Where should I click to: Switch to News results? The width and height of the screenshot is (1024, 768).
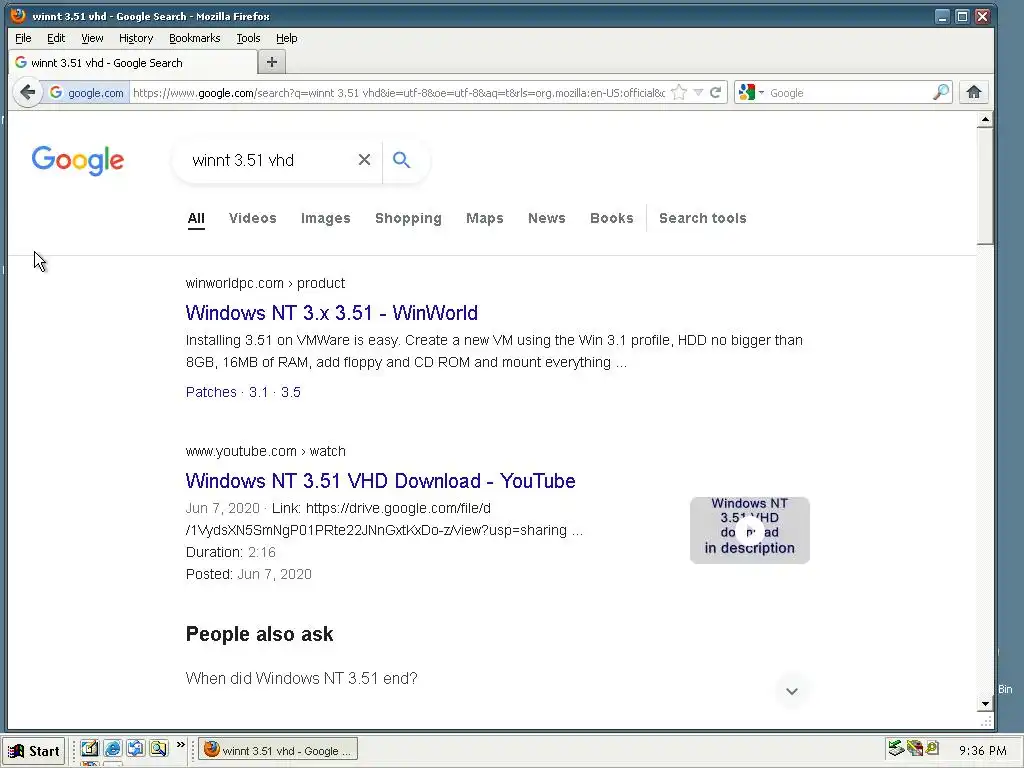[x=547, y=218]
